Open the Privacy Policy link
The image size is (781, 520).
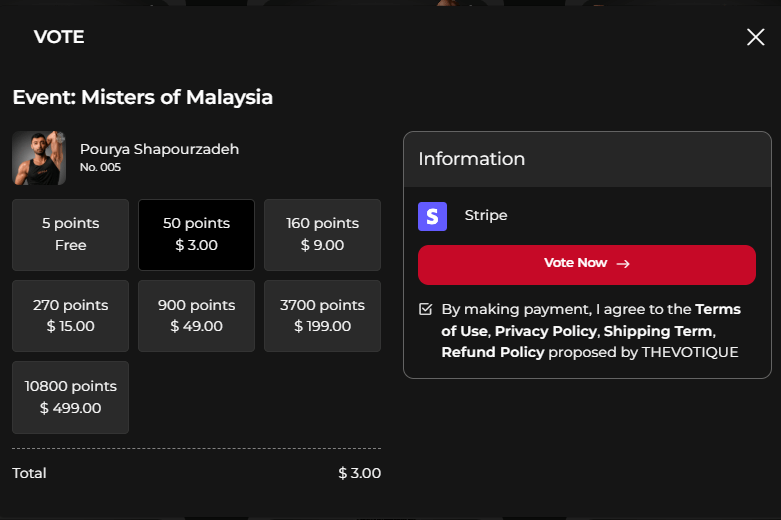click(545, 331)
